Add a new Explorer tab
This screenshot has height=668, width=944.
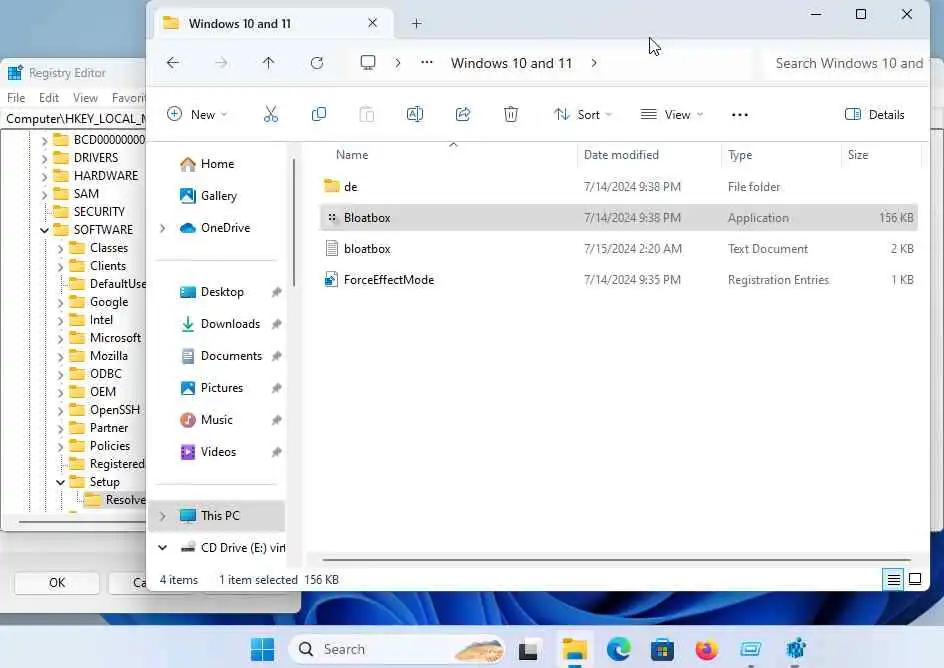pyautogui.click(x=417, y=23)
